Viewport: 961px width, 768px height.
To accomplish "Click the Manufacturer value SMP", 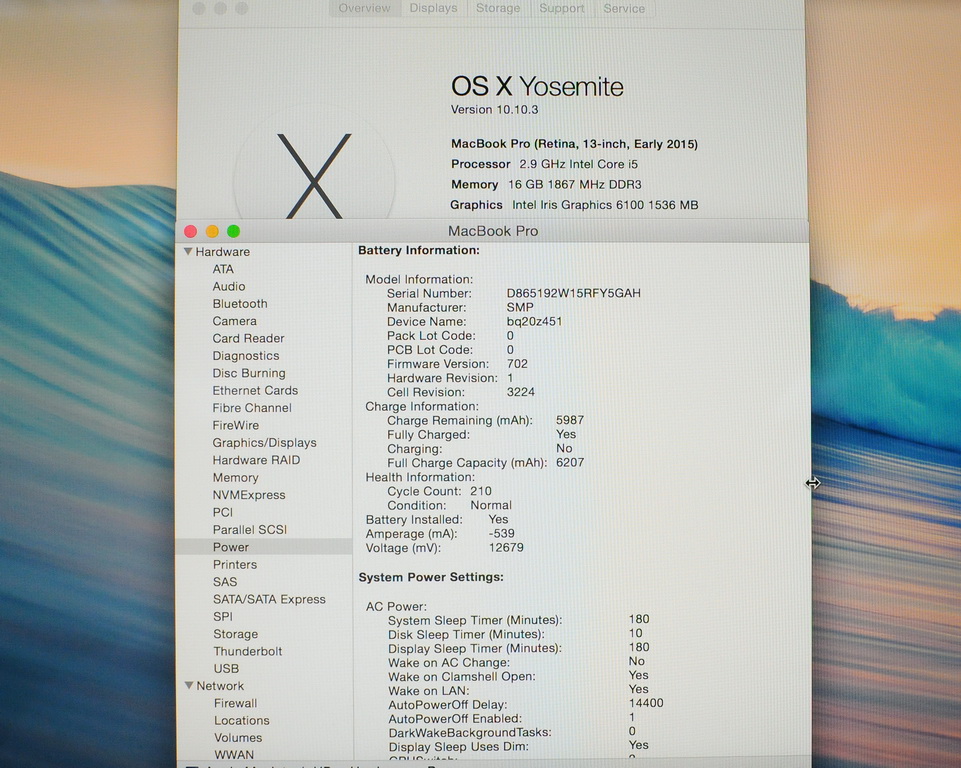I will tap(520, 307).
